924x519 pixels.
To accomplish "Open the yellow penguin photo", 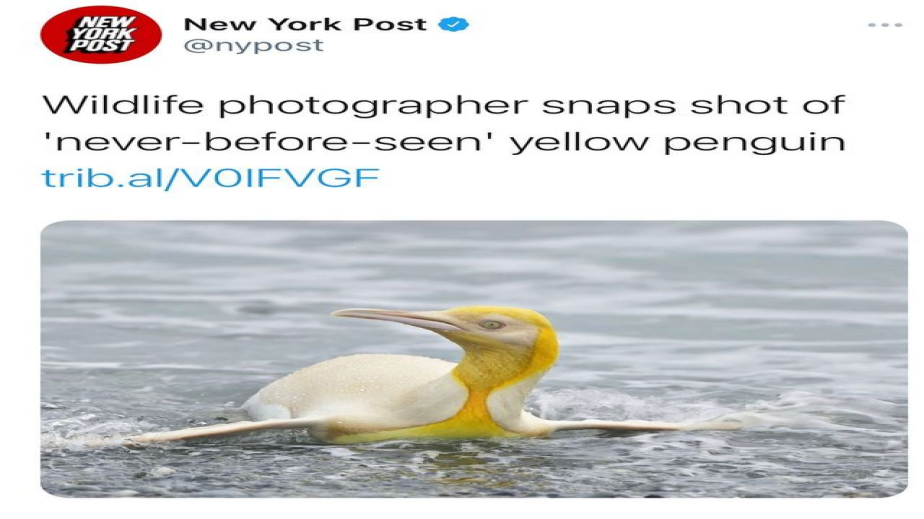I will 474,359.
